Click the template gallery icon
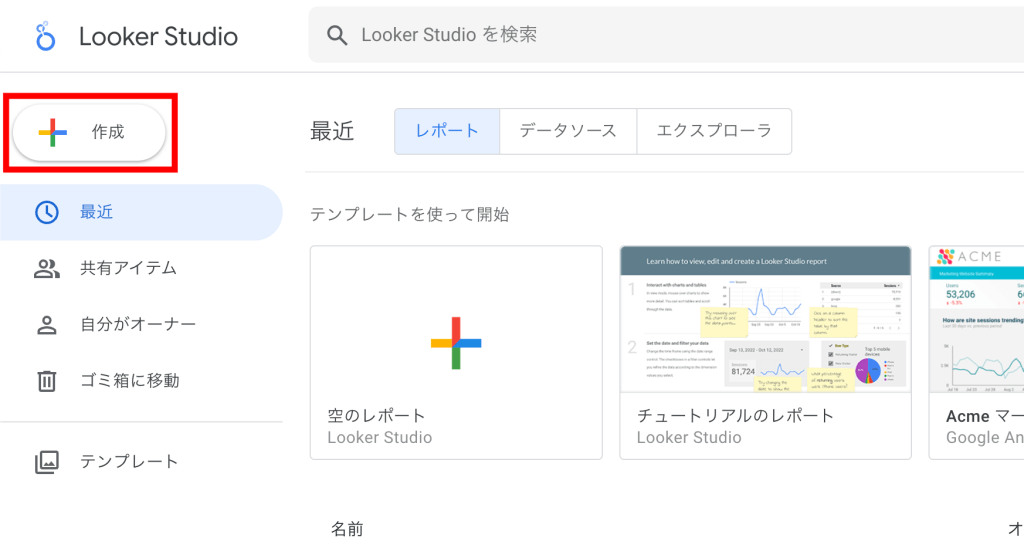Viewport: 1024px width, 548px height. [47, 462]
